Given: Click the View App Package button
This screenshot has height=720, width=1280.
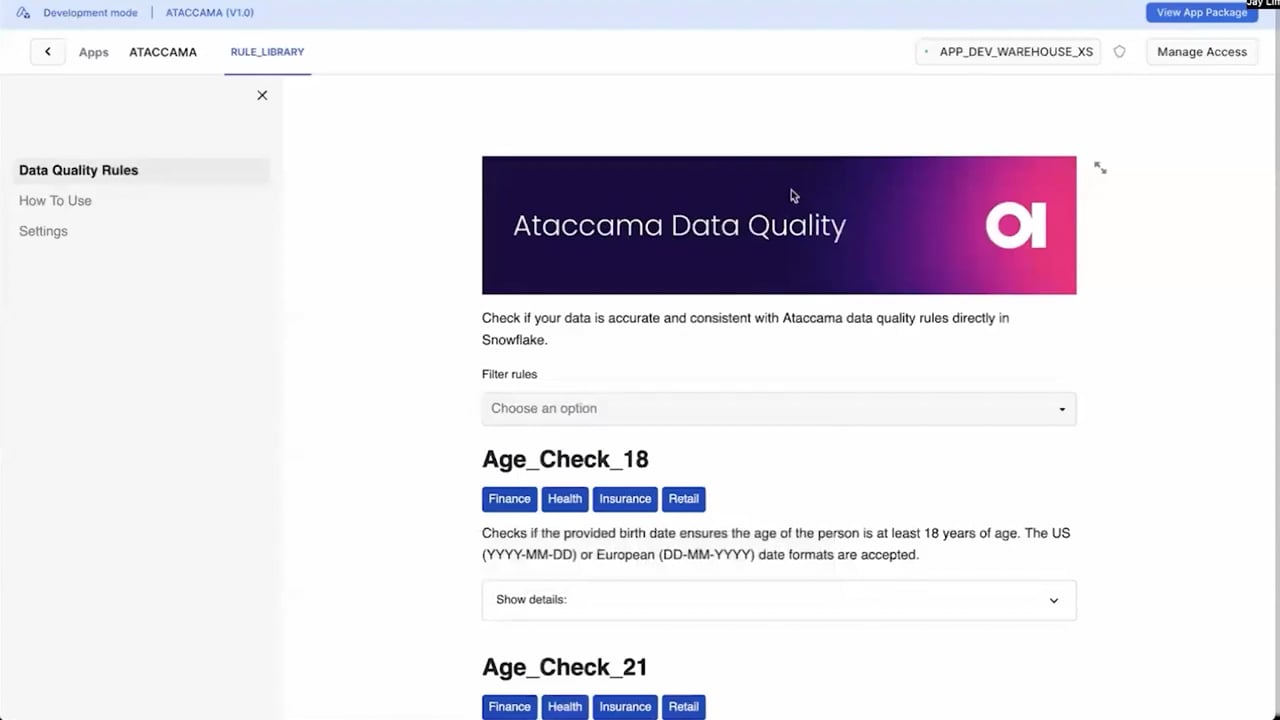Looking at the screenshot, I should coord(1201,12).
